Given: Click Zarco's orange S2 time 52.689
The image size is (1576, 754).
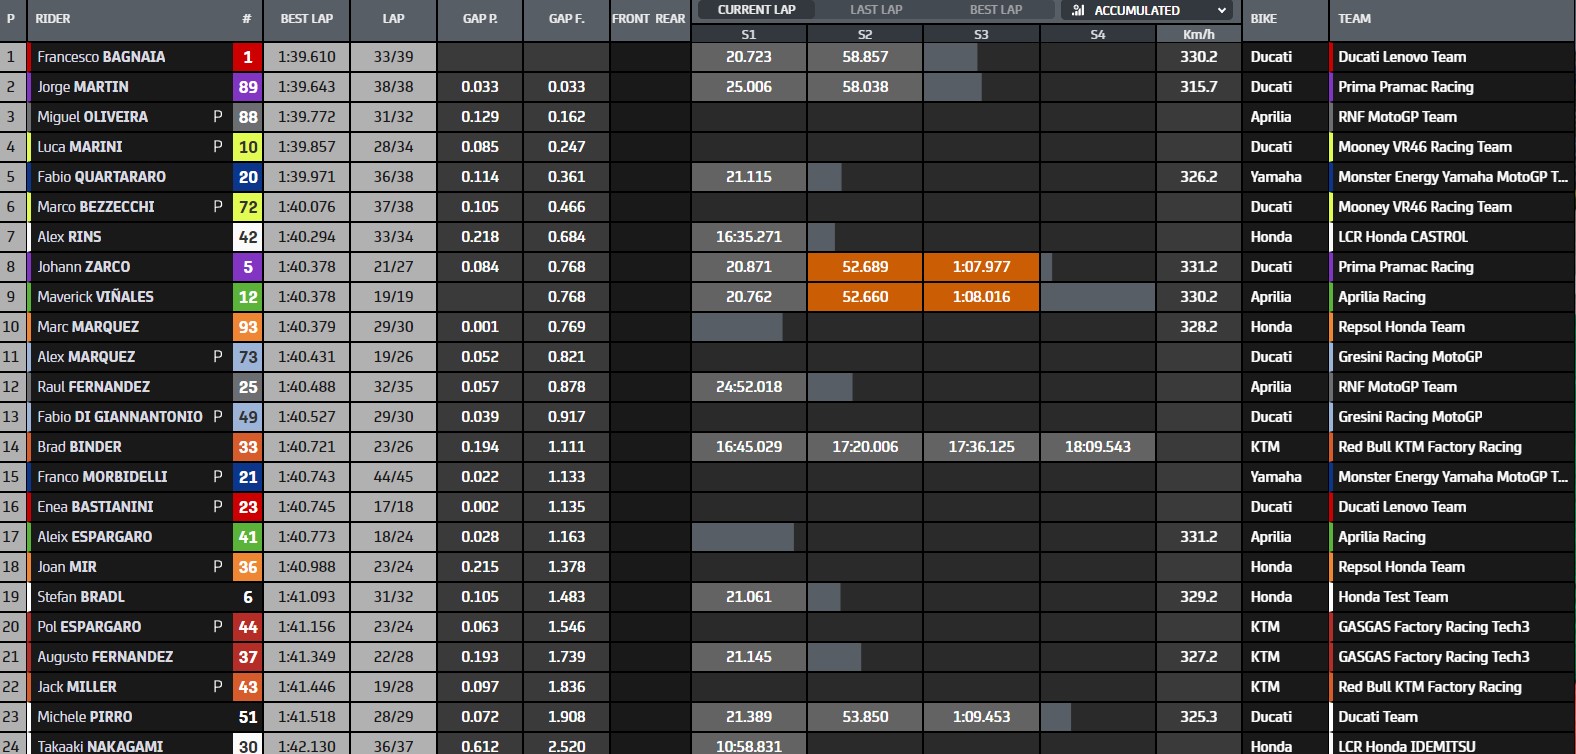Looking at the screenshot, I should 865,267.
